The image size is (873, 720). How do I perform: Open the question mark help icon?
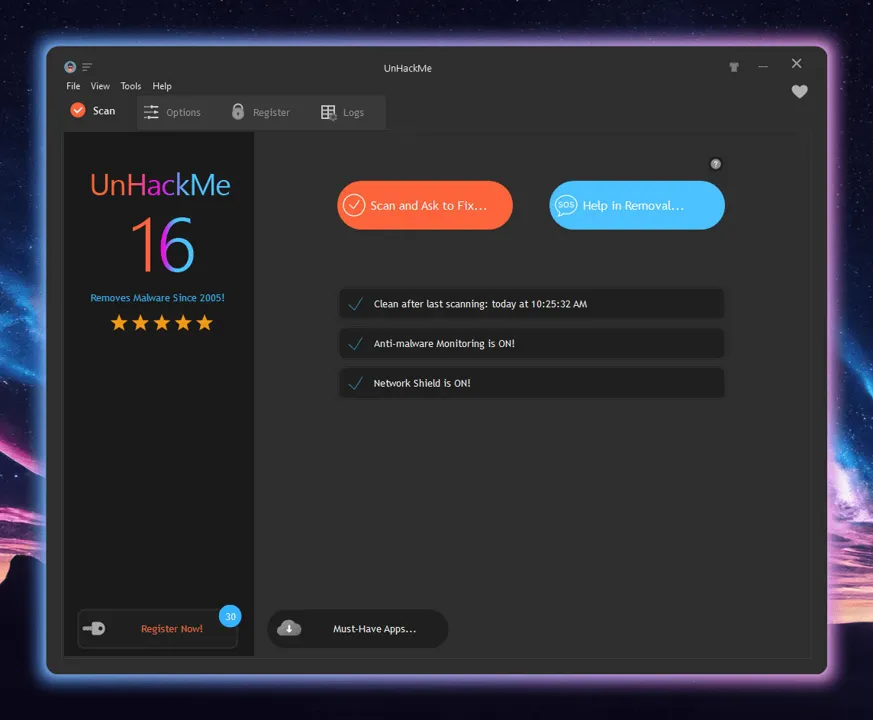pyautogui.click(x=715, y=164)
